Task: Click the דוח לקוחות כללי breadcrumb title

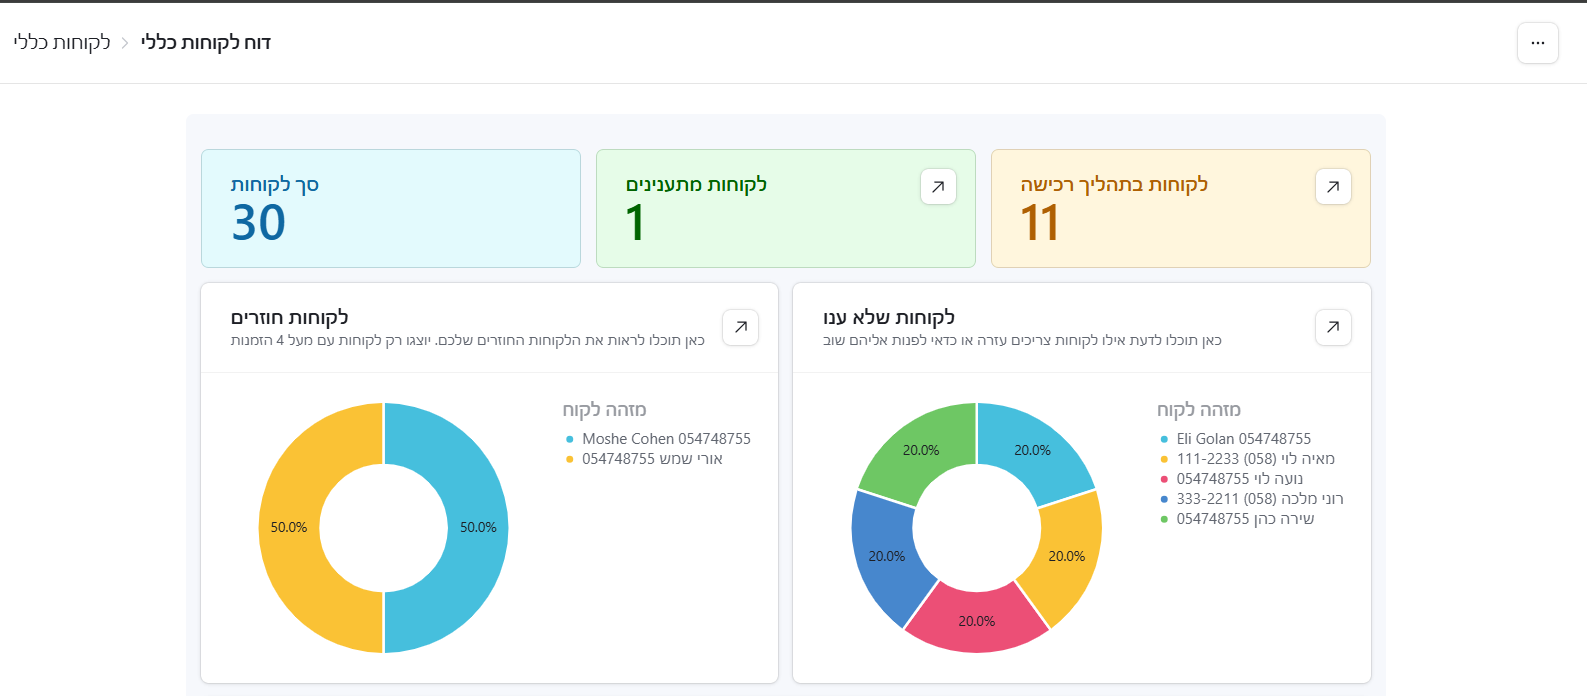Action: tap(206, 43)
